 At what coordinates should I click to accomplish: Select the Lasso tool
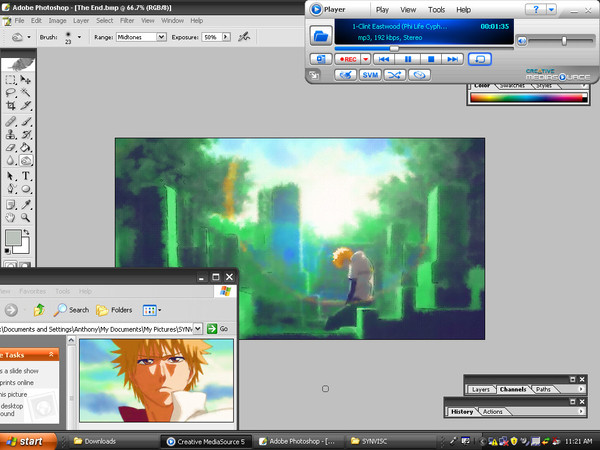[x=10, y=92]
